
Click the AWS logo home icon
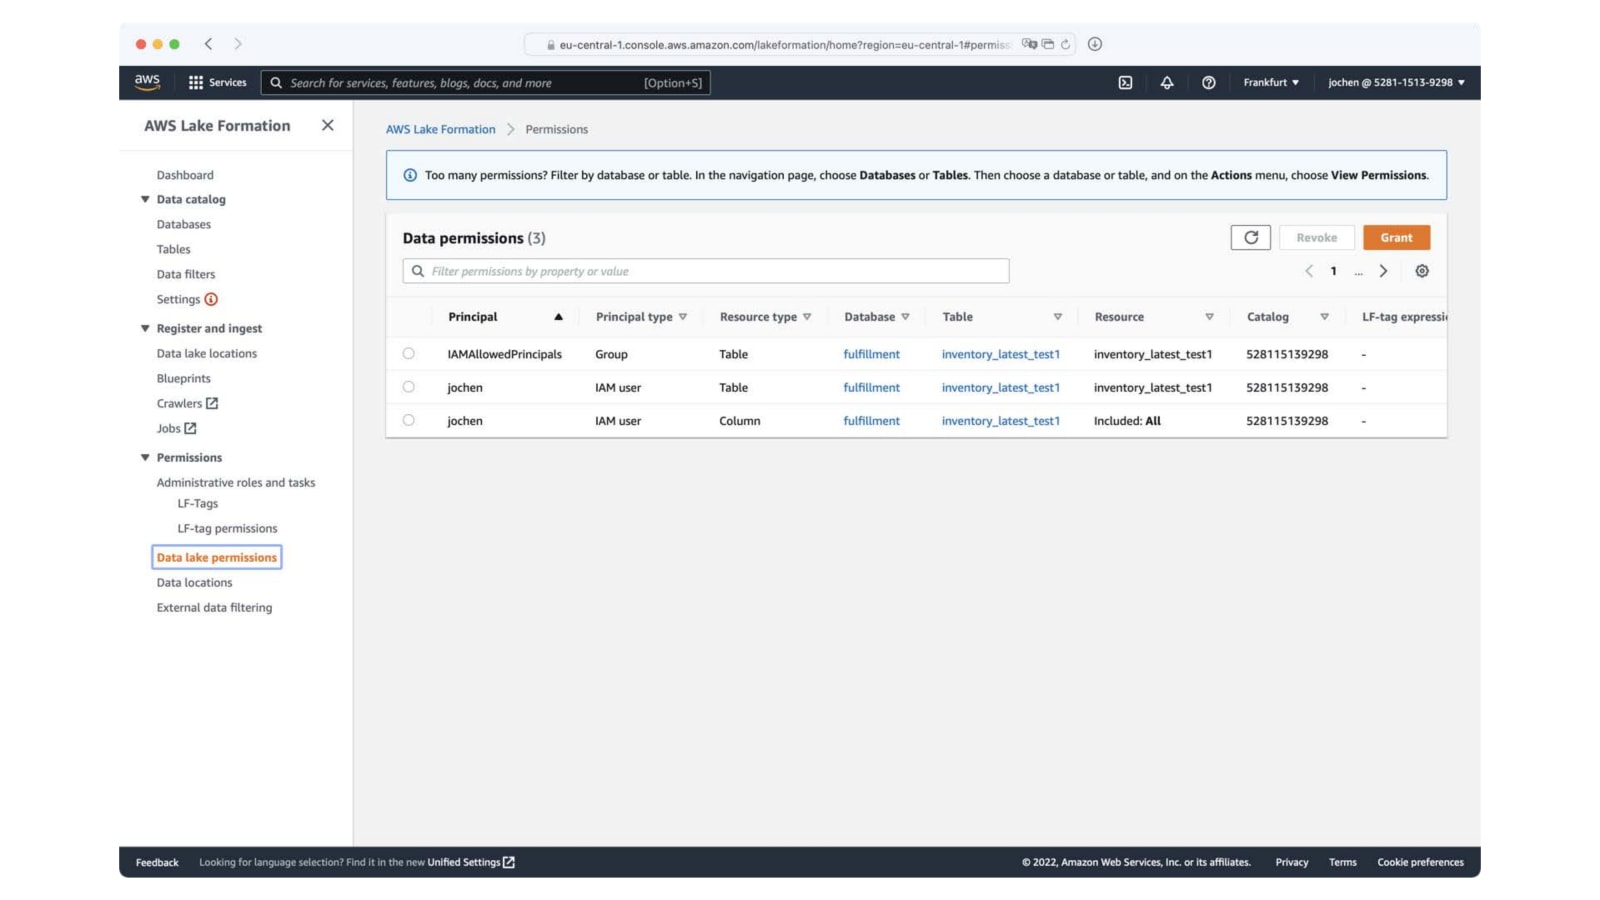(147, 82)
